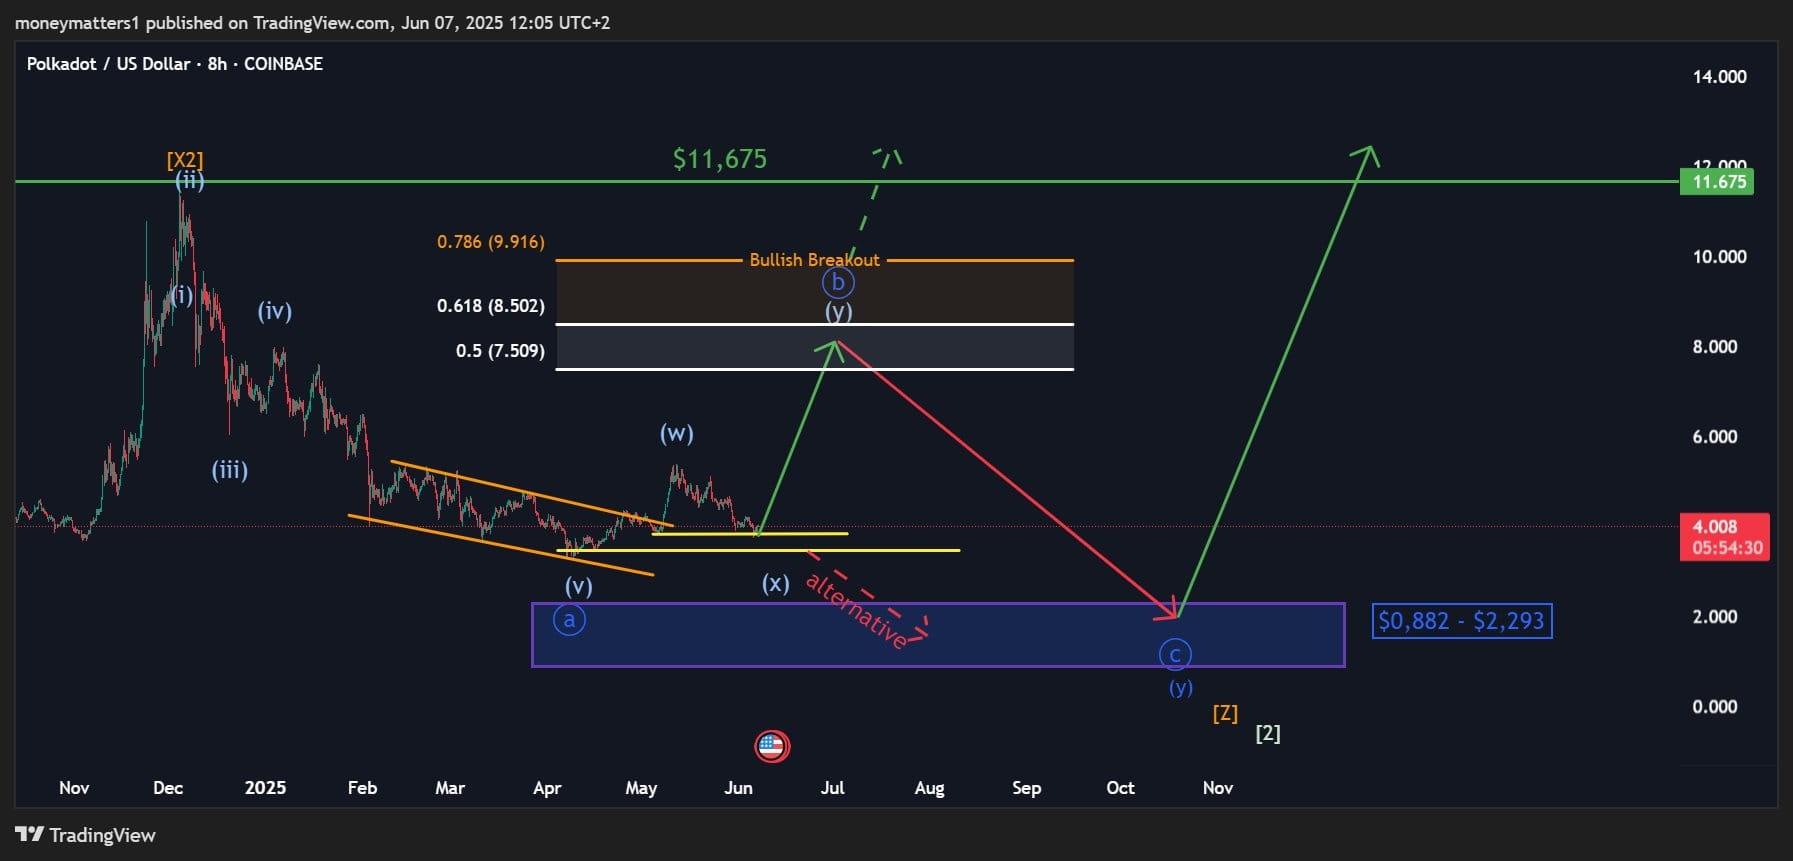The height and width of the screenshot is (861, 1793).
Task: Select the circled 'b' wave label
Action: tap(839, 282)
